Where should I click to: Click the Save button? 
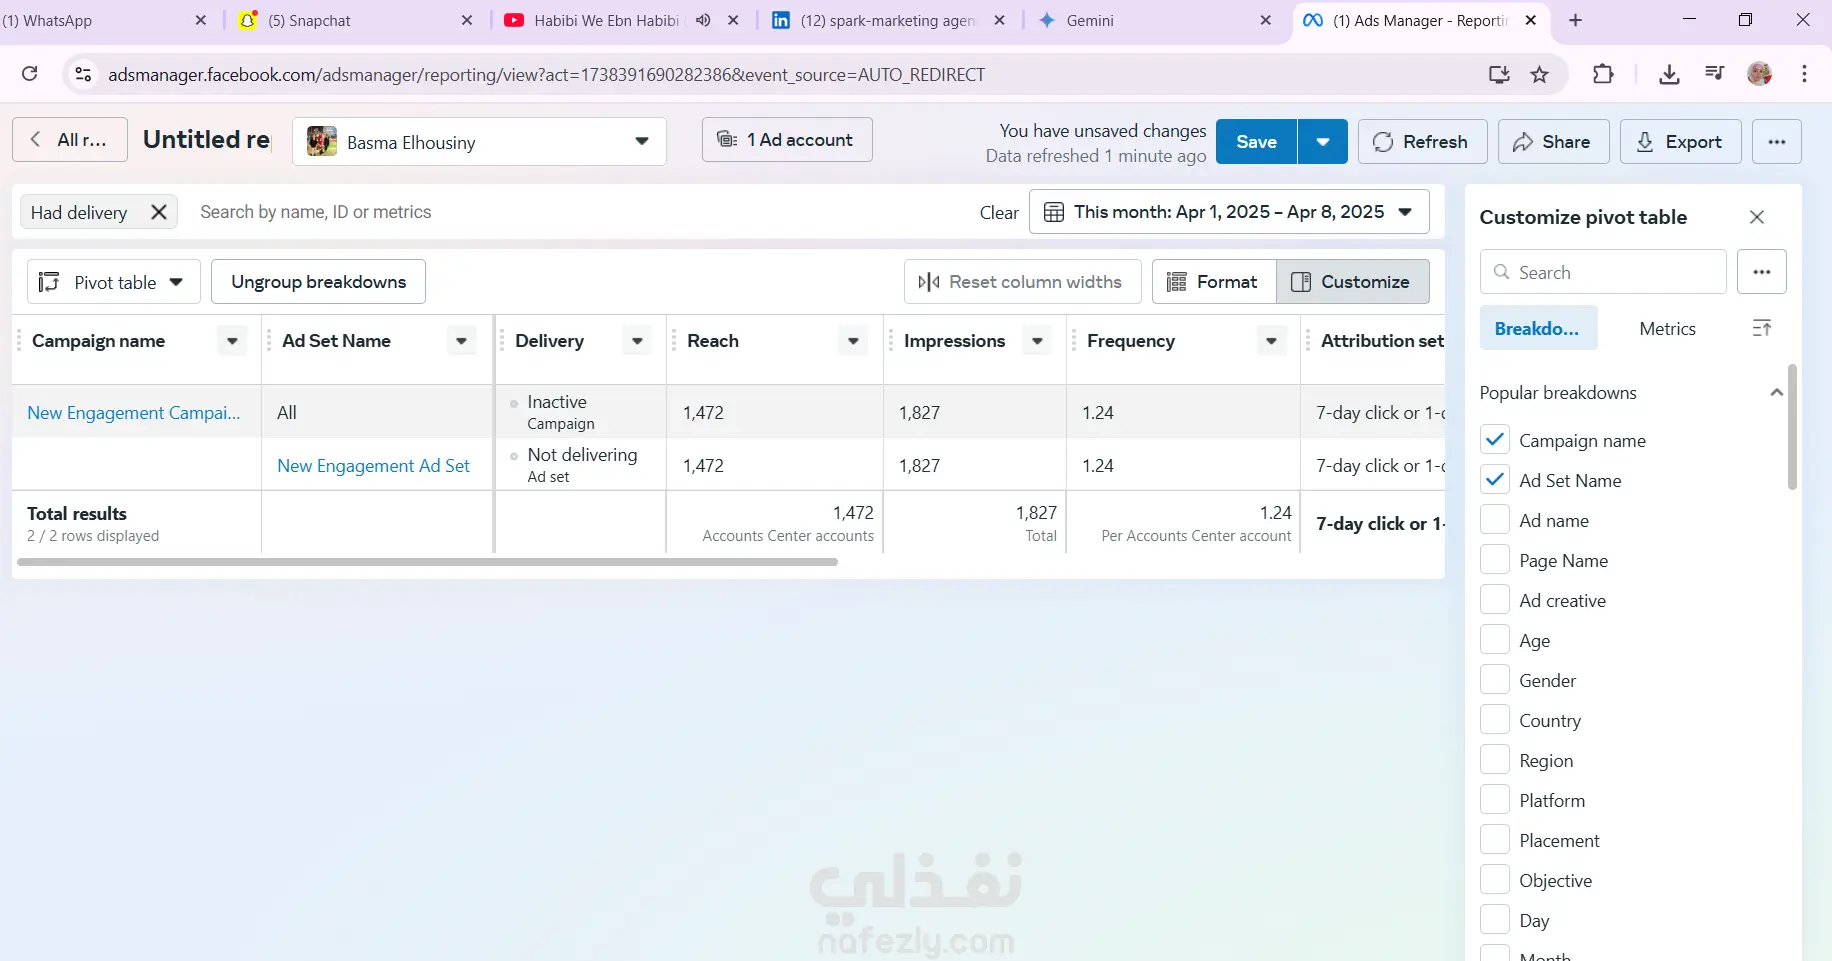(1257, 142)
